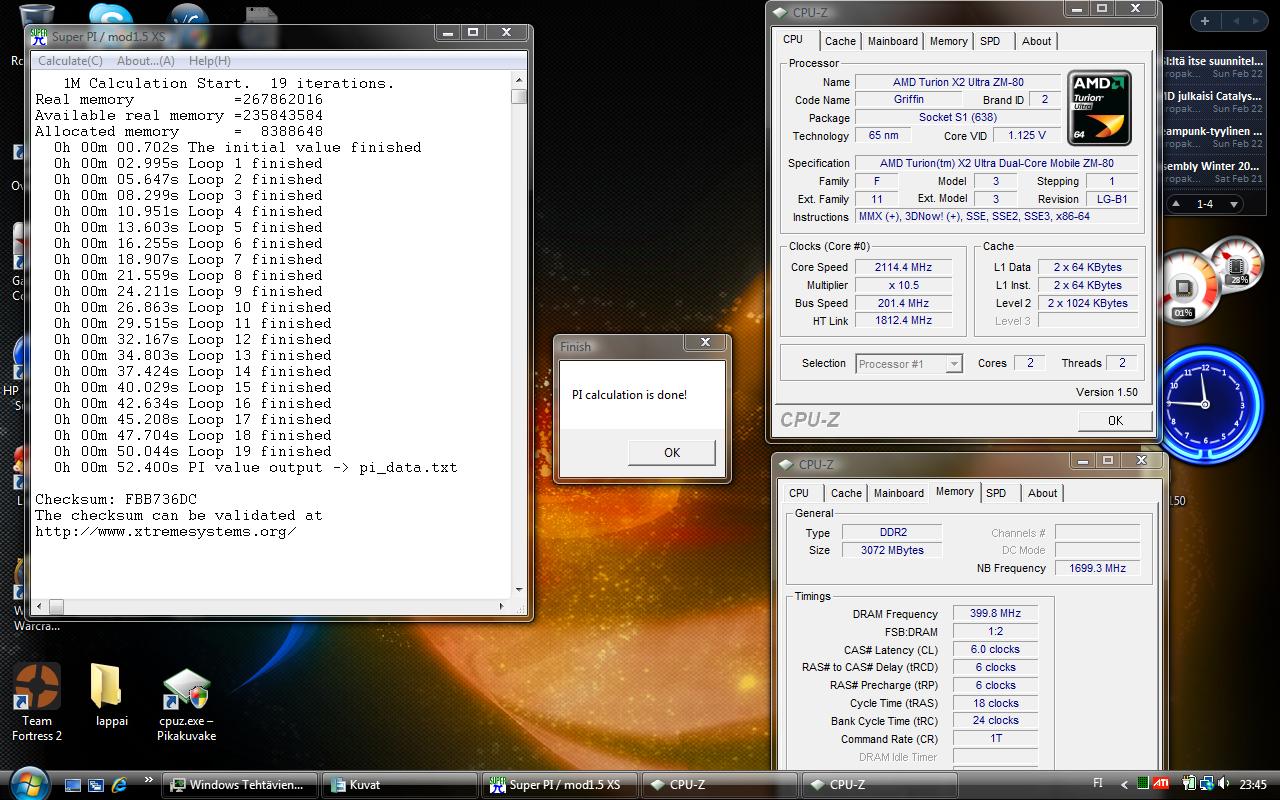Click the plus button to add gadgets
The width and height of the screenshot is (1280, 800).
pyautogui.click(x=1205, y=21)
